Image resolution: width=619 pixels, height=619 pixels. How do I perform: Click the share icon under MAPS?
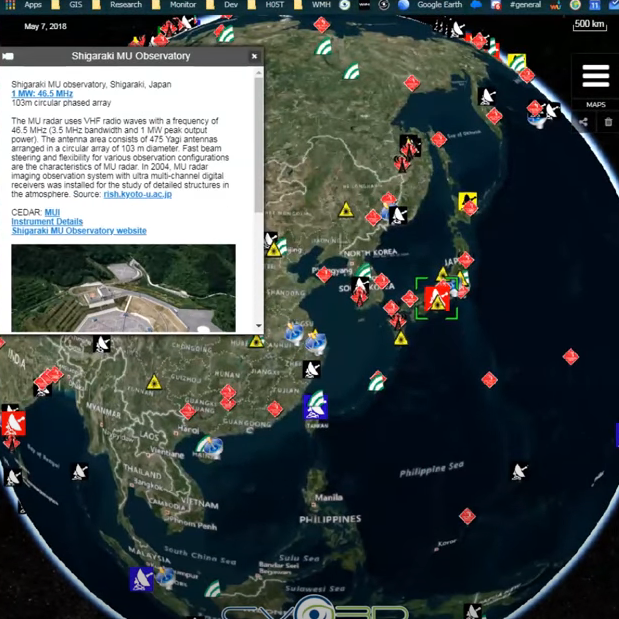coord(583,122)
